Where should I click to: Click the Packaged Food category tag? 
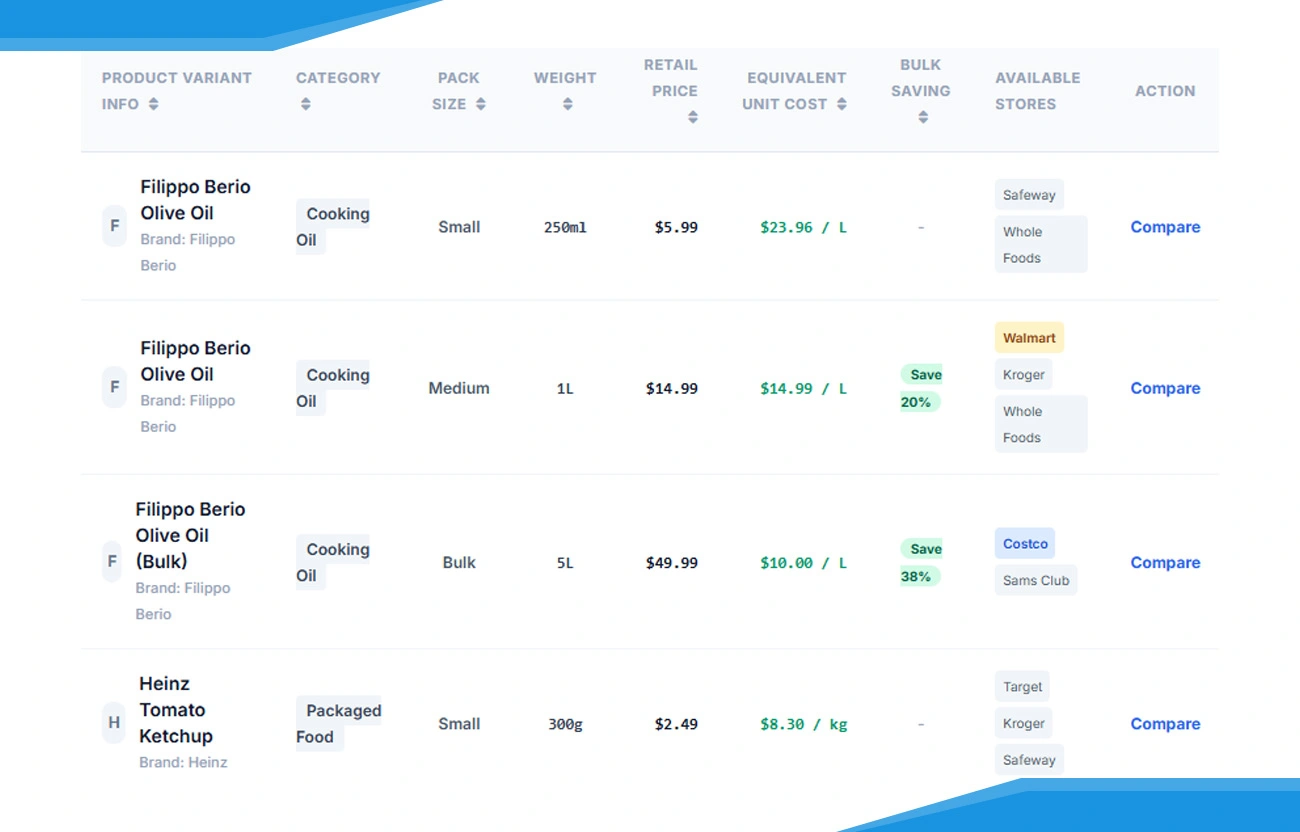point(339,724)
